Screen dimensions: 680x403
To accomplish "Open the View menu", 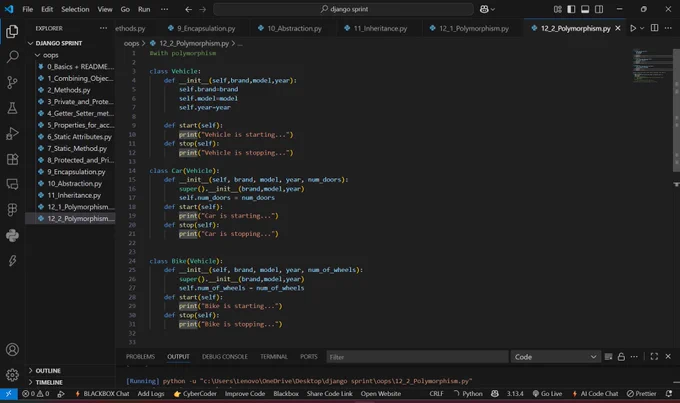I will click(x=105, y=9).
